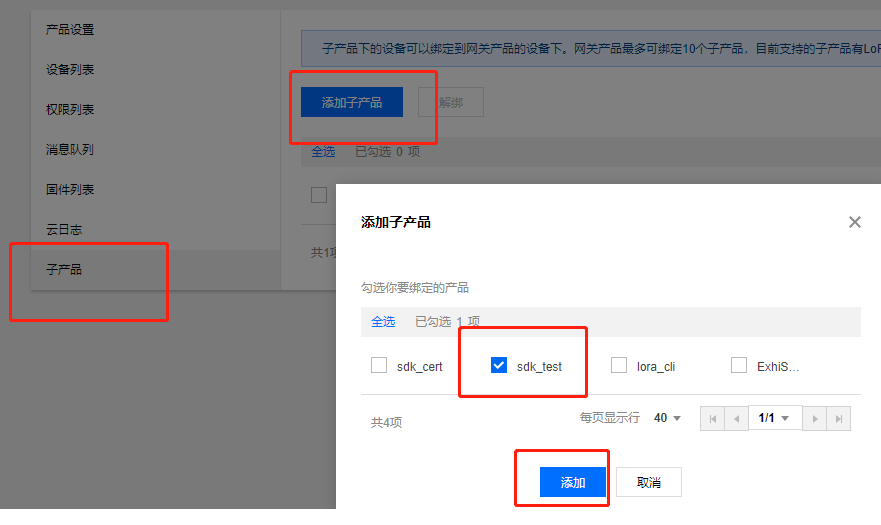Confirm with the 添加 button

[573, 482]
